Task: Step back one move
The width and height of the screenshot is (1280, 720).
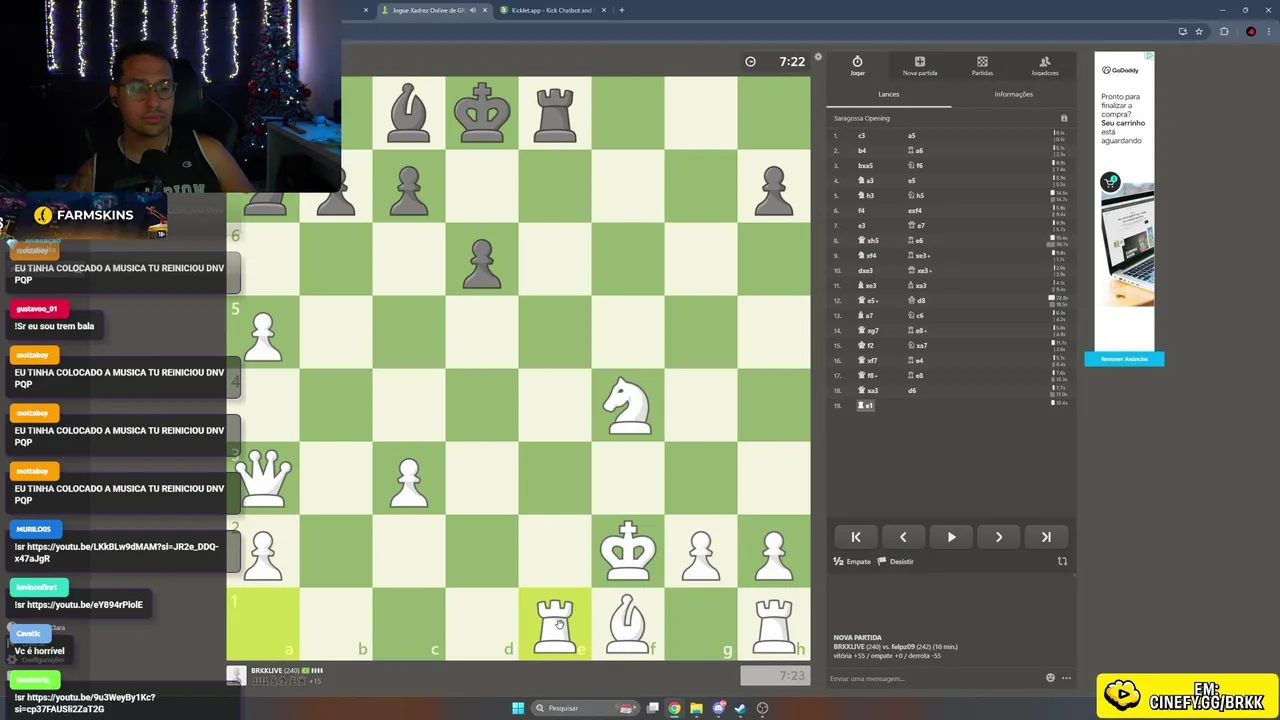Action: (903, 537)
